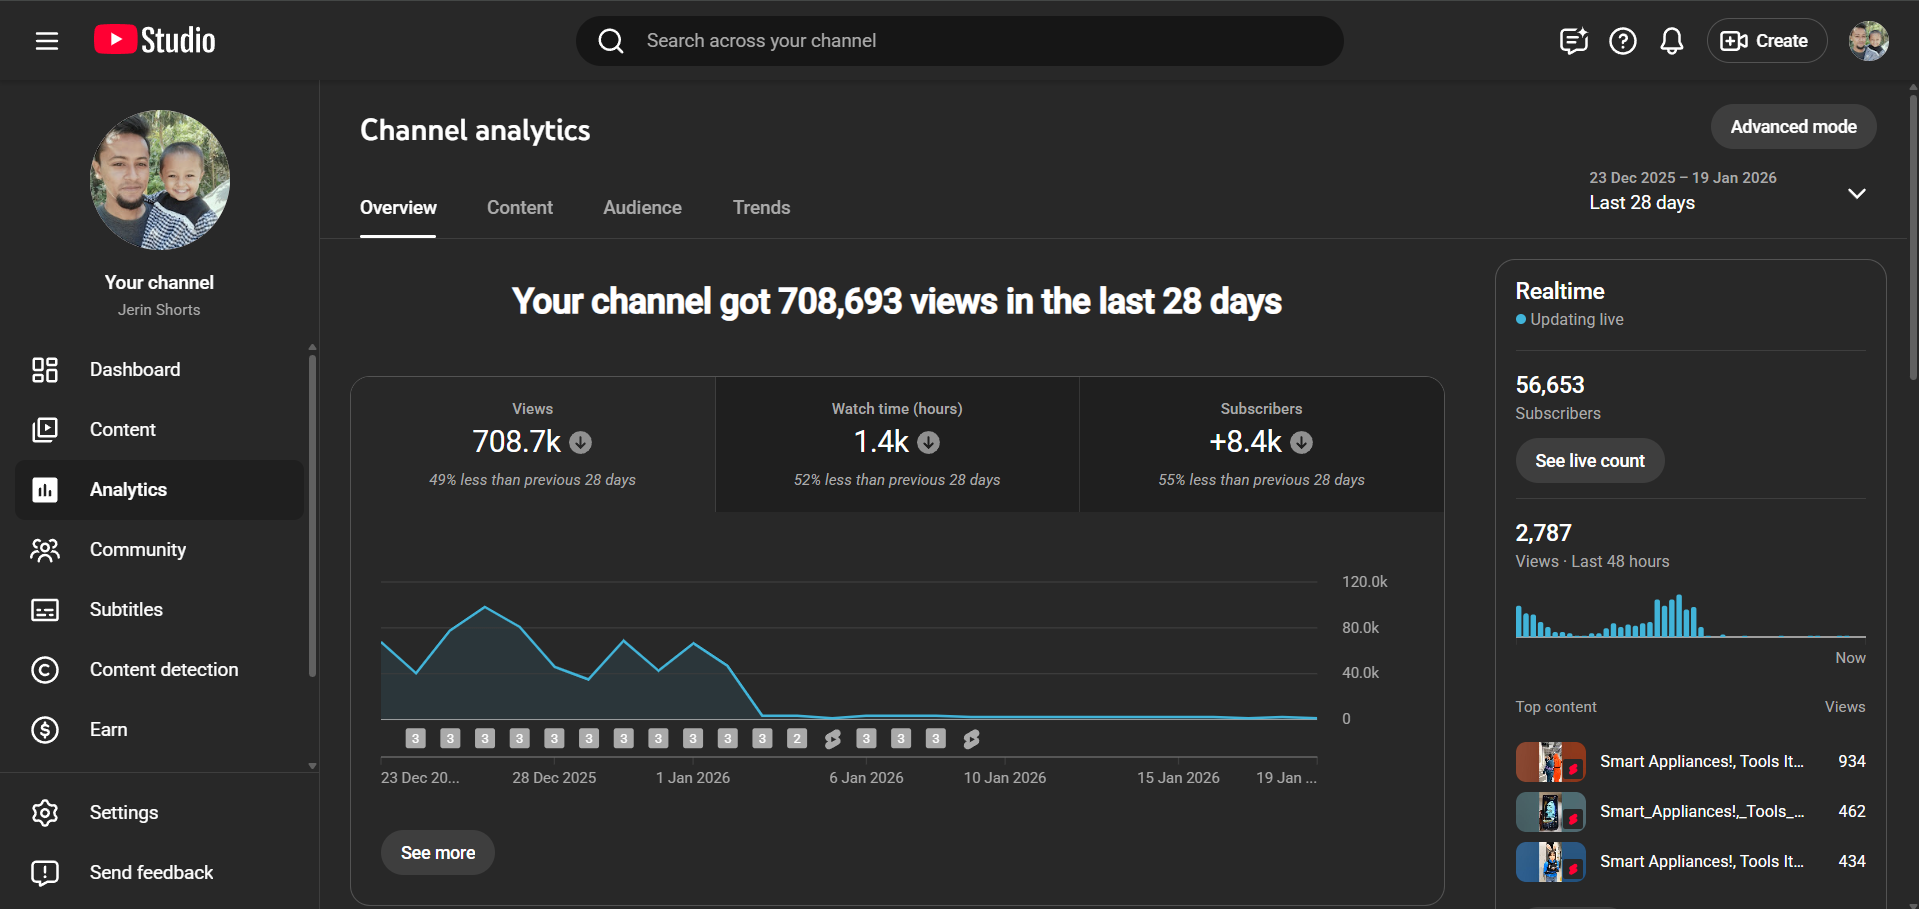
Task: Open the hamburger navigation menu
Action: tap(47, 41)
